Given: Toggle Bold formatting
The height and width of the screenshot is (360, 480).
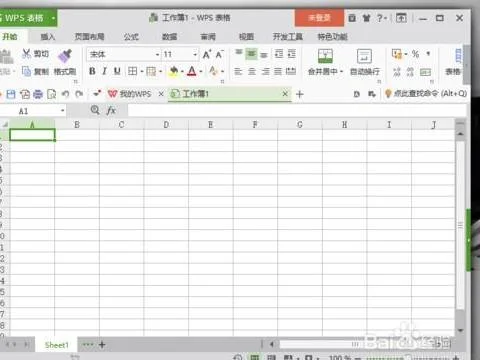Looking at the screenshot, I should (x=92, y=71).
